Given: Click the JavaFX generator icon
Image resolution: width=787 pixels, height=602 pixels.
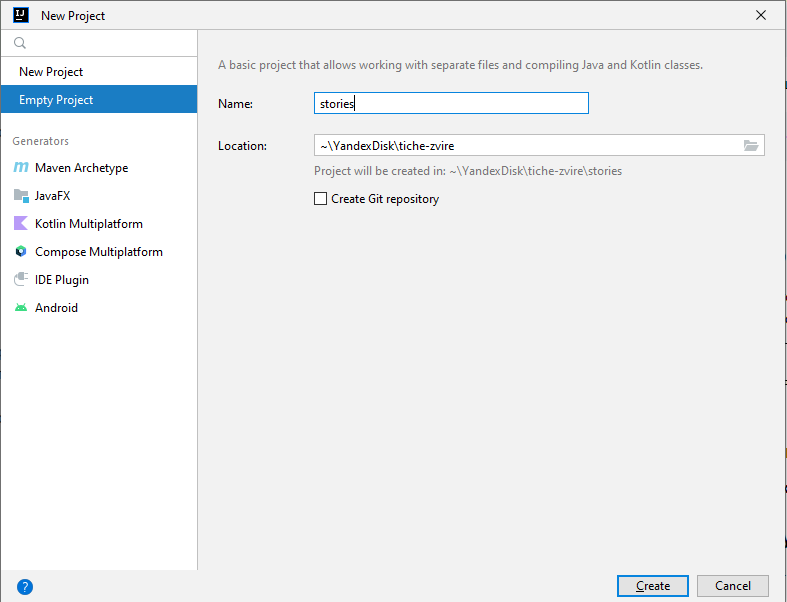Looking at the screenshot, I should (x=21, y=195).
